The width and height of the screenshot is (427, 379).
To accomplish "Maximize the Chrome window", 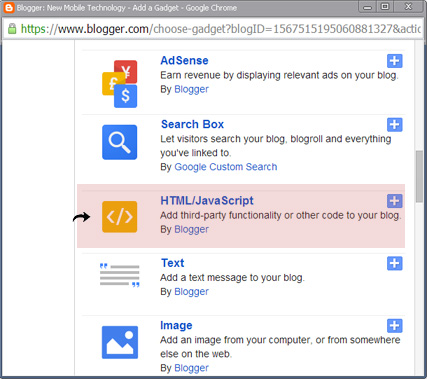I will (385, 7).
